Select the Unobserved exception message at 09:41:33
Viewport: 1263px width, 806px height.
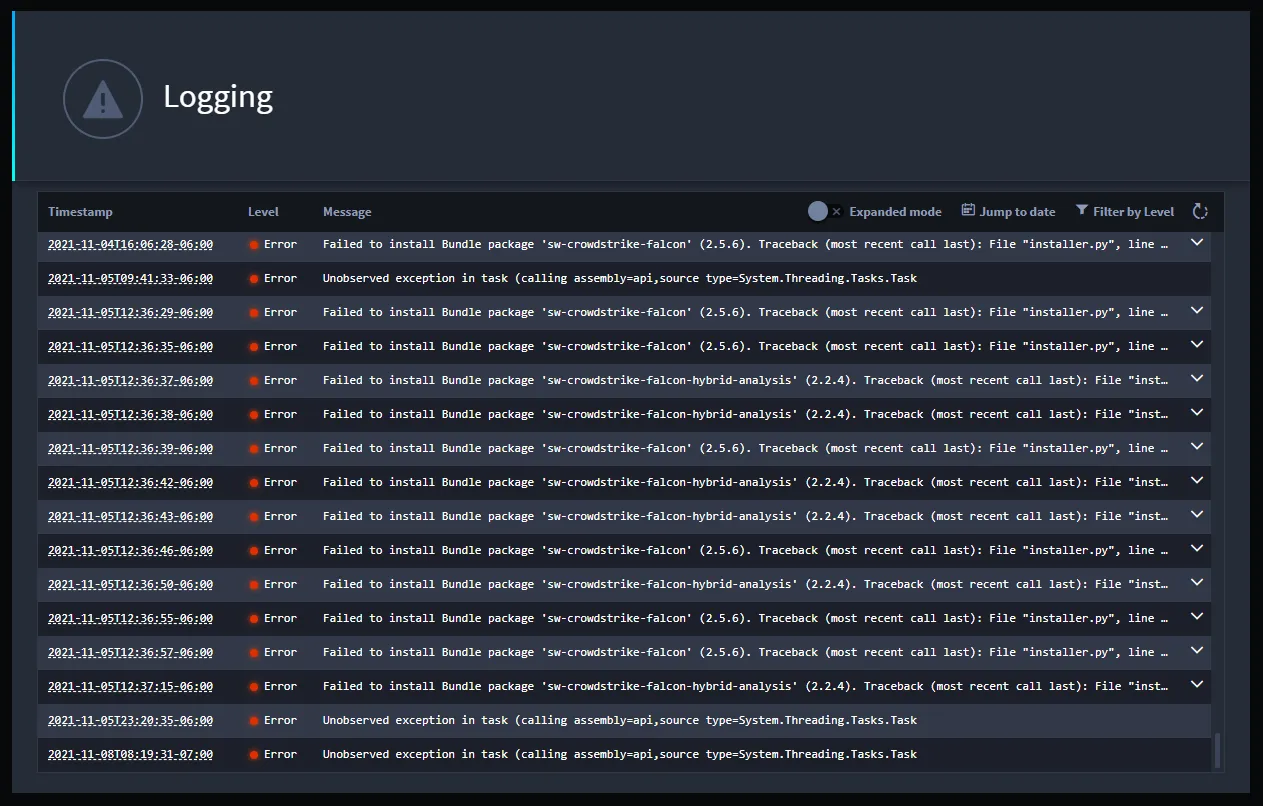click(x=620, y=278)
